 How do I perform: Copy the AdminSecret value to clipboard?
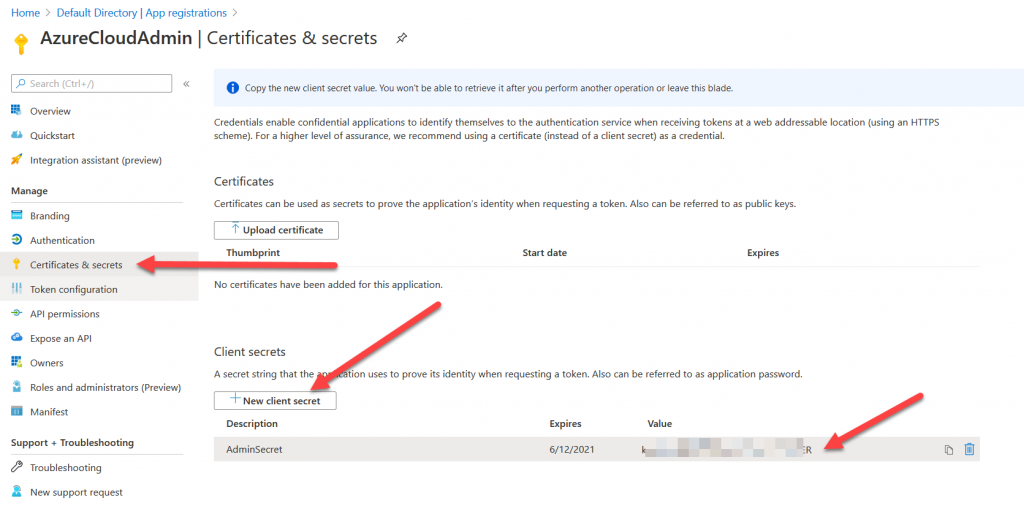point(949,450)
